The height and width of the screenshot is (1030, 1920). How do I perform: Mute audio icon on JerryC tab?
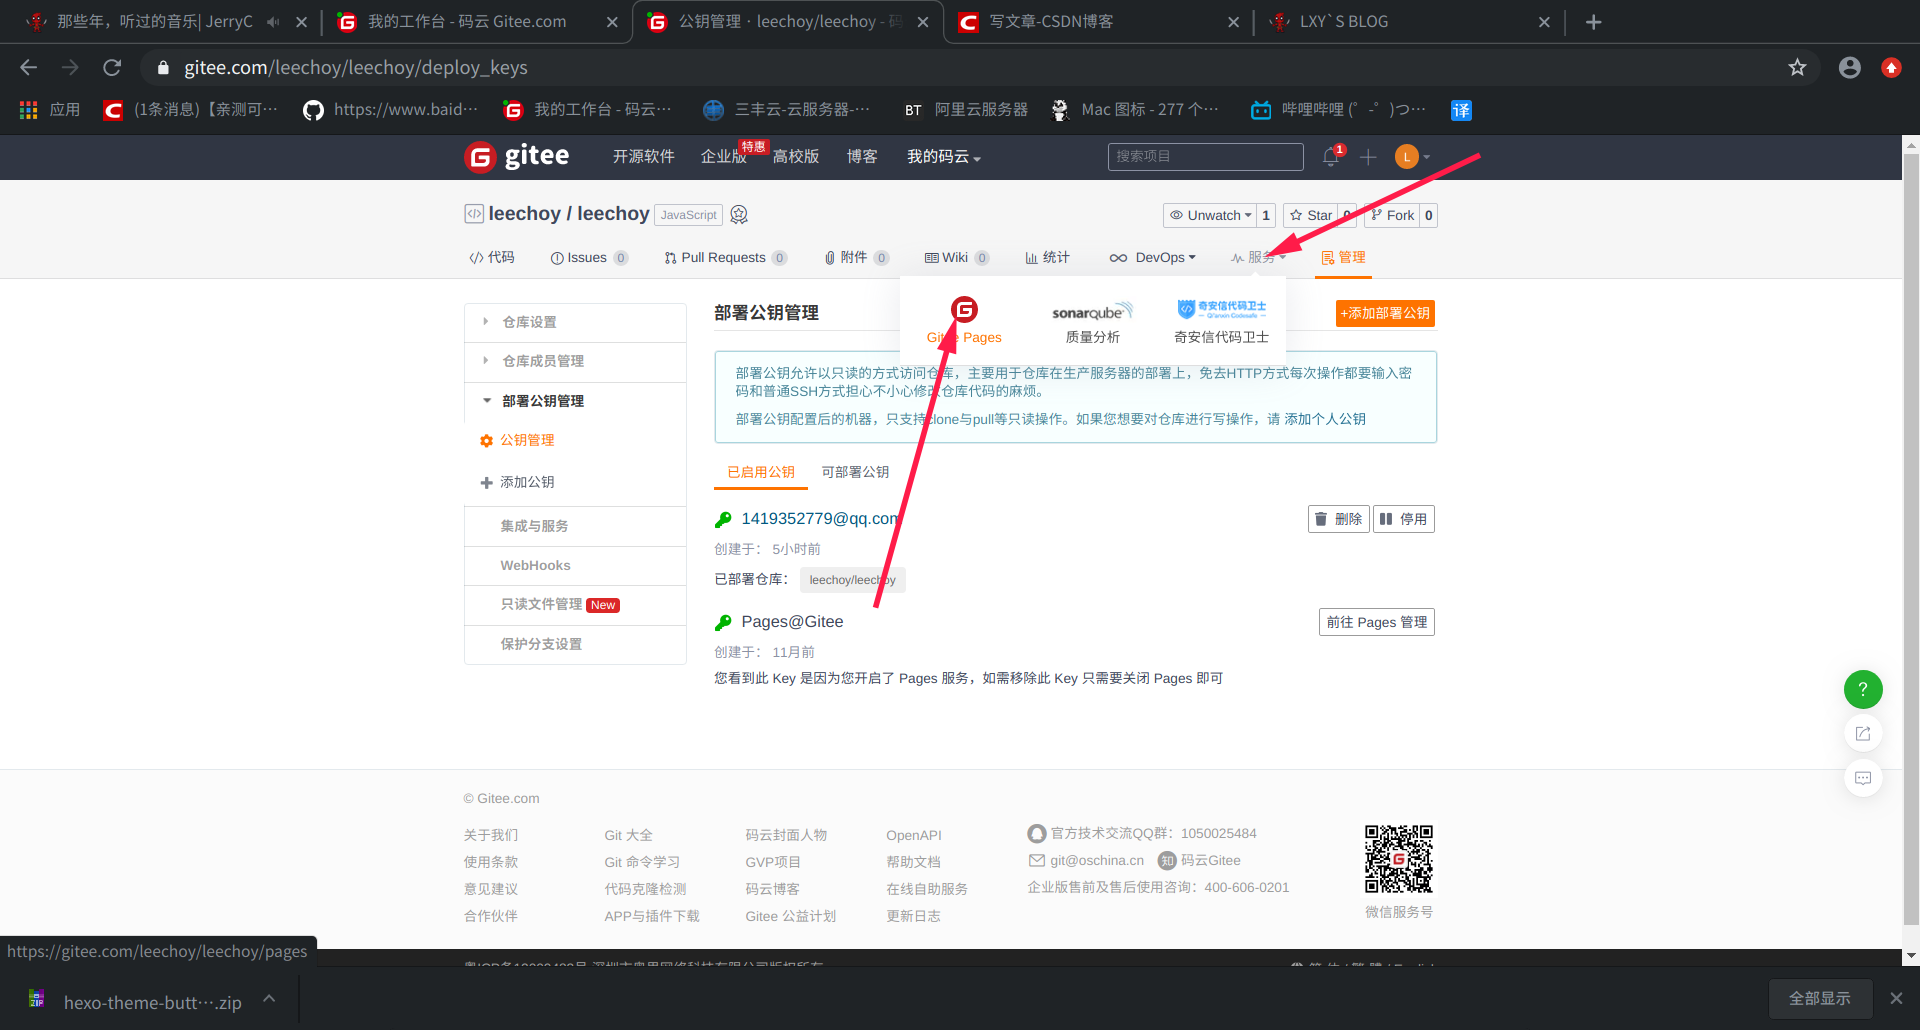point(273,22)
